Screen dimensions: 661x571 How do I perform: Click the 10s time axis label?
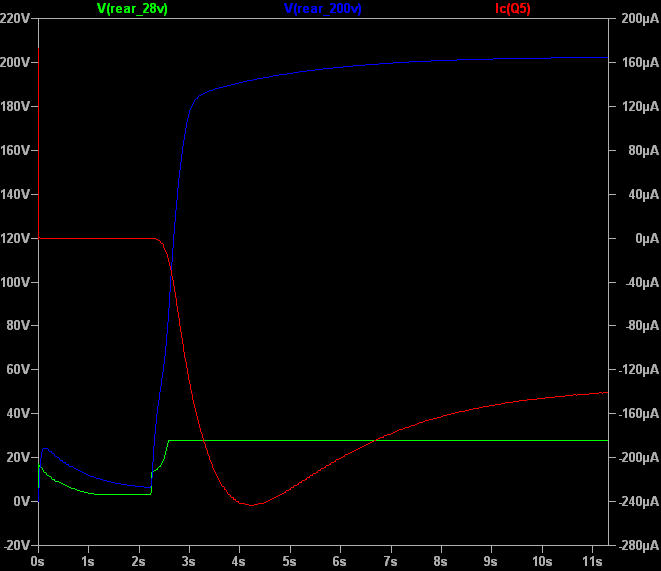(x=542, y=561)
